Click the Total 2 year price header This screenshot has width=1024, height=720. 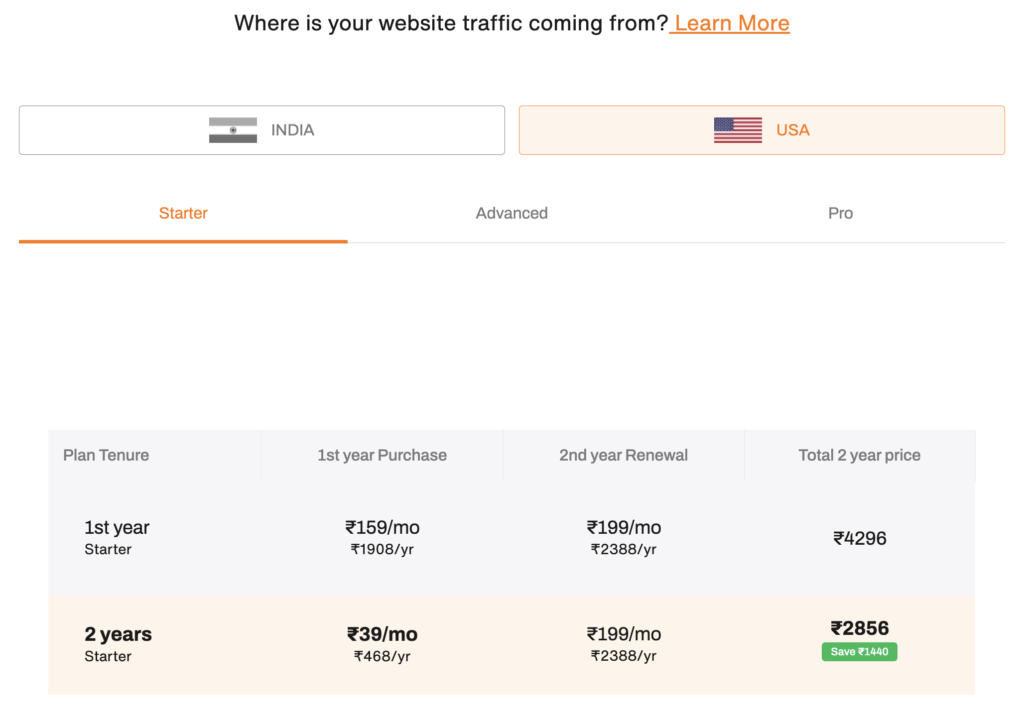859,455
